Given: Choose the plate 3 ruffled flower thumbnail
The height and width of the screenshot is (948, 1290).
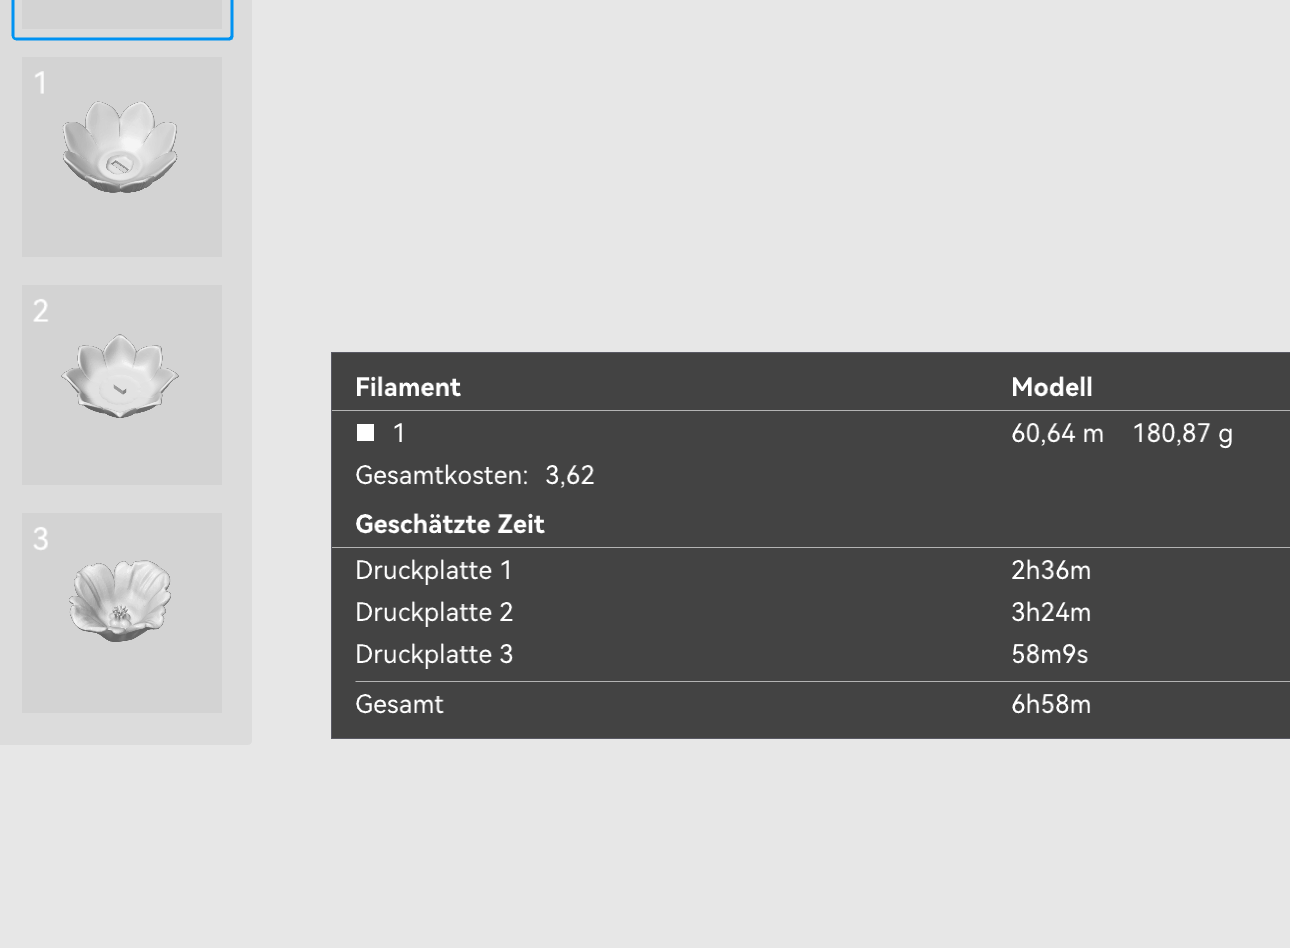Looking at the screenshot, I should point(121,612).
